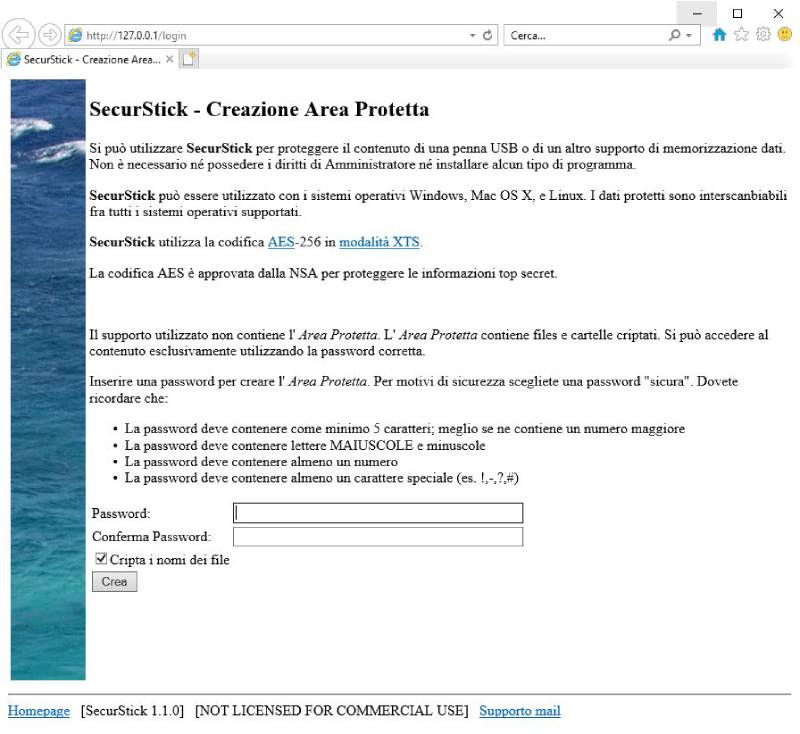Maximize the browser window
Viewport: 800px width, 734px height.
point(737,14)
